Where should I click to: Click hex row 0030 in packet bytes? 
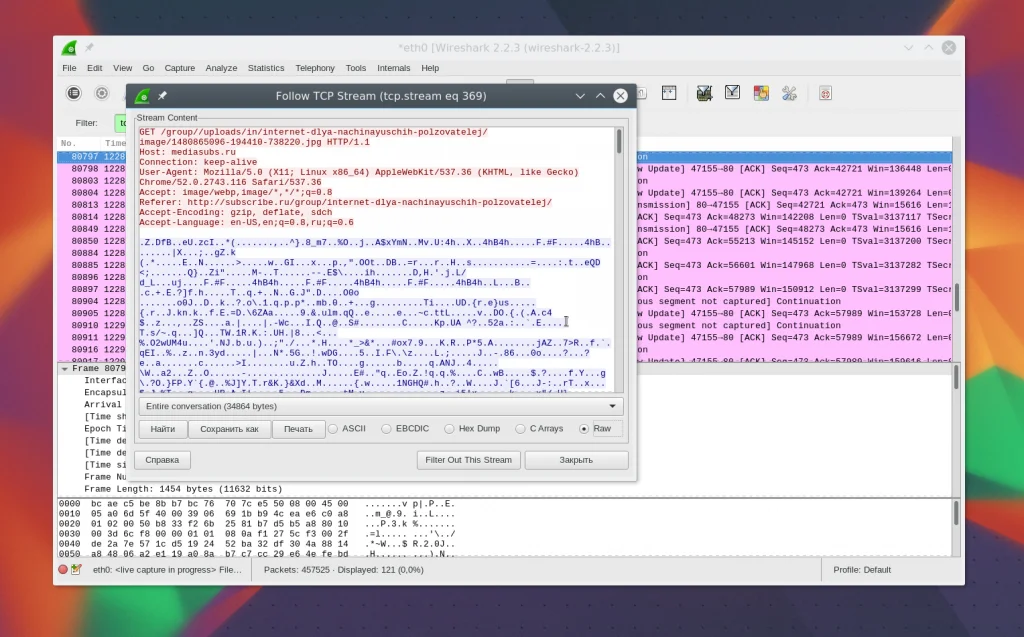pyautogui.click(x=257, y=534)
